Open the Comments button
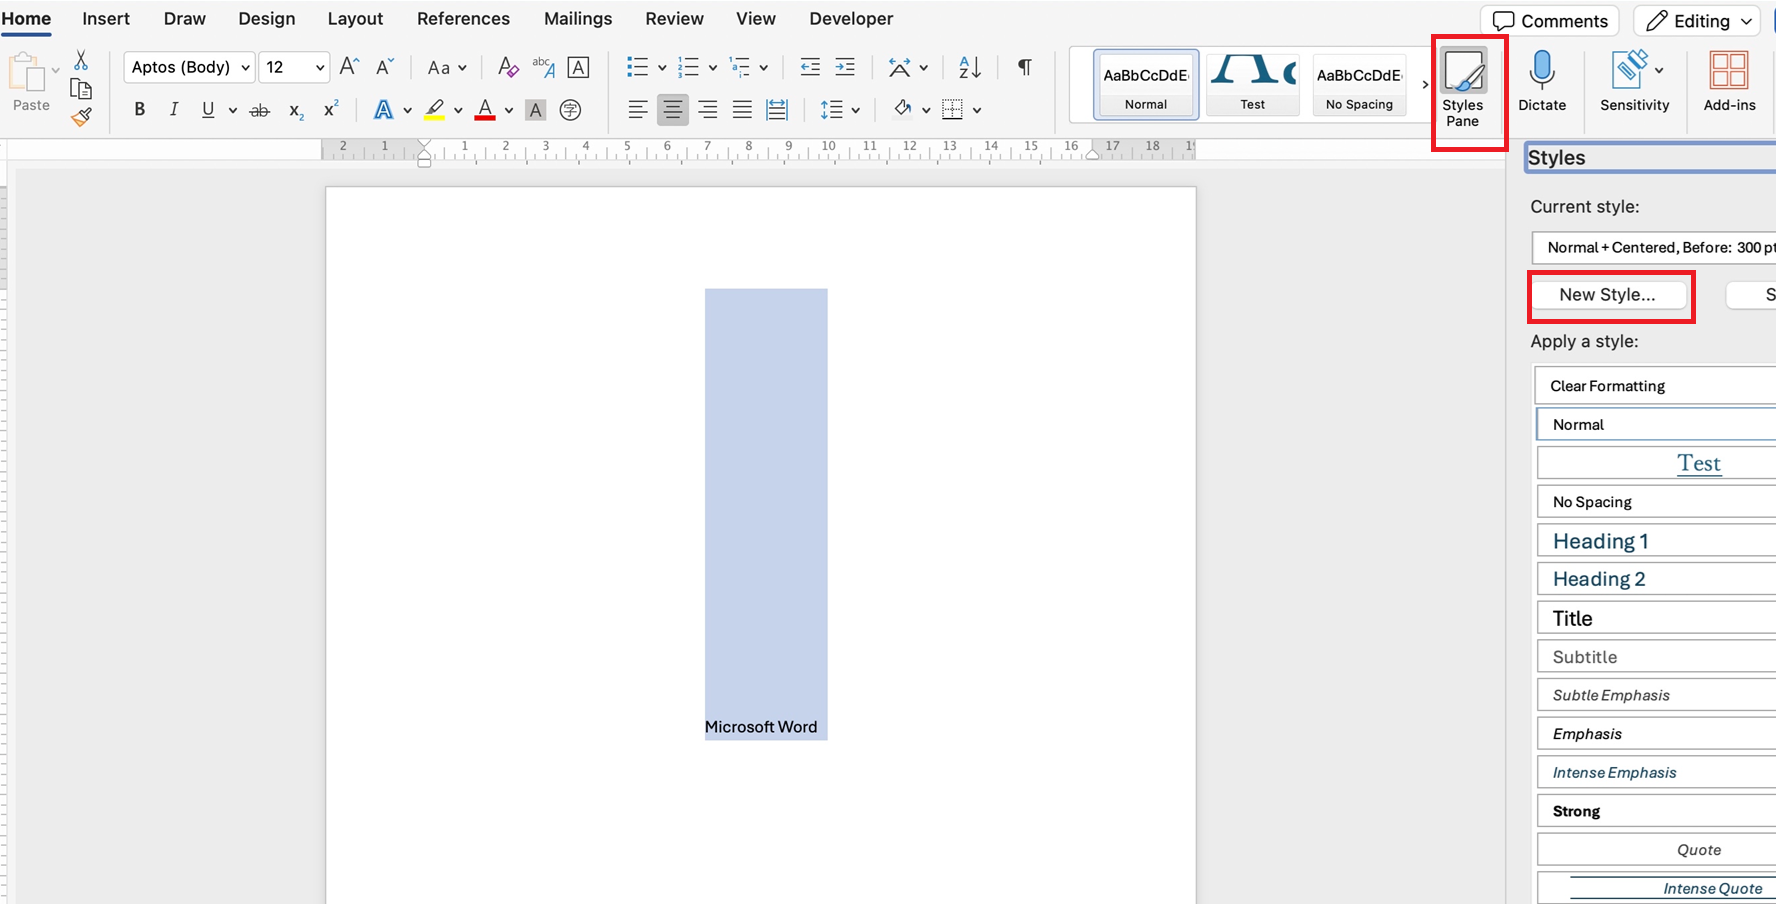Screen dimensions: 1776x904 (1550, 21)
